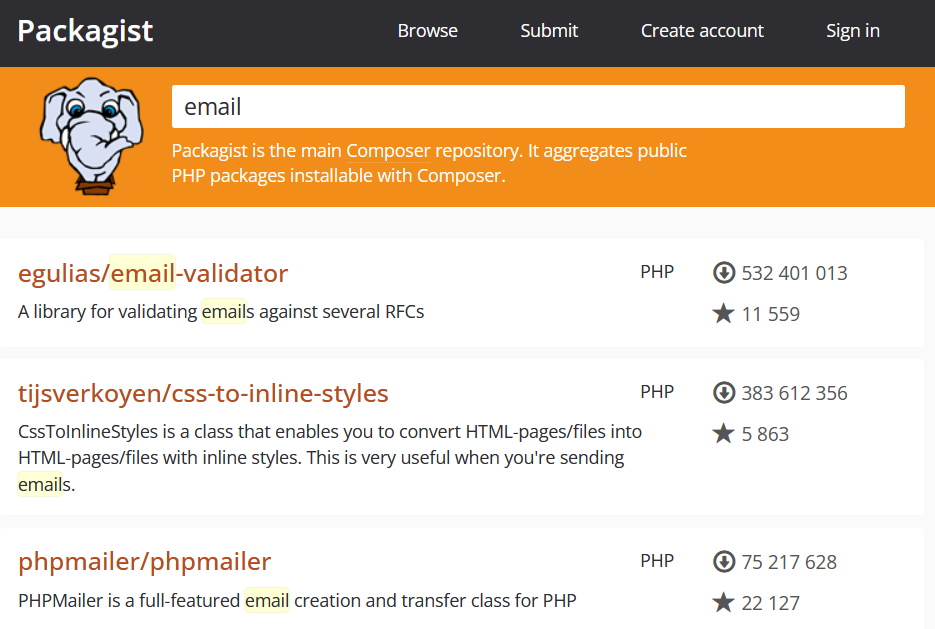Open the phpmailer/phpmailer package
The height and width of the screenshot is (629, 935).
[x=144, y=562]
